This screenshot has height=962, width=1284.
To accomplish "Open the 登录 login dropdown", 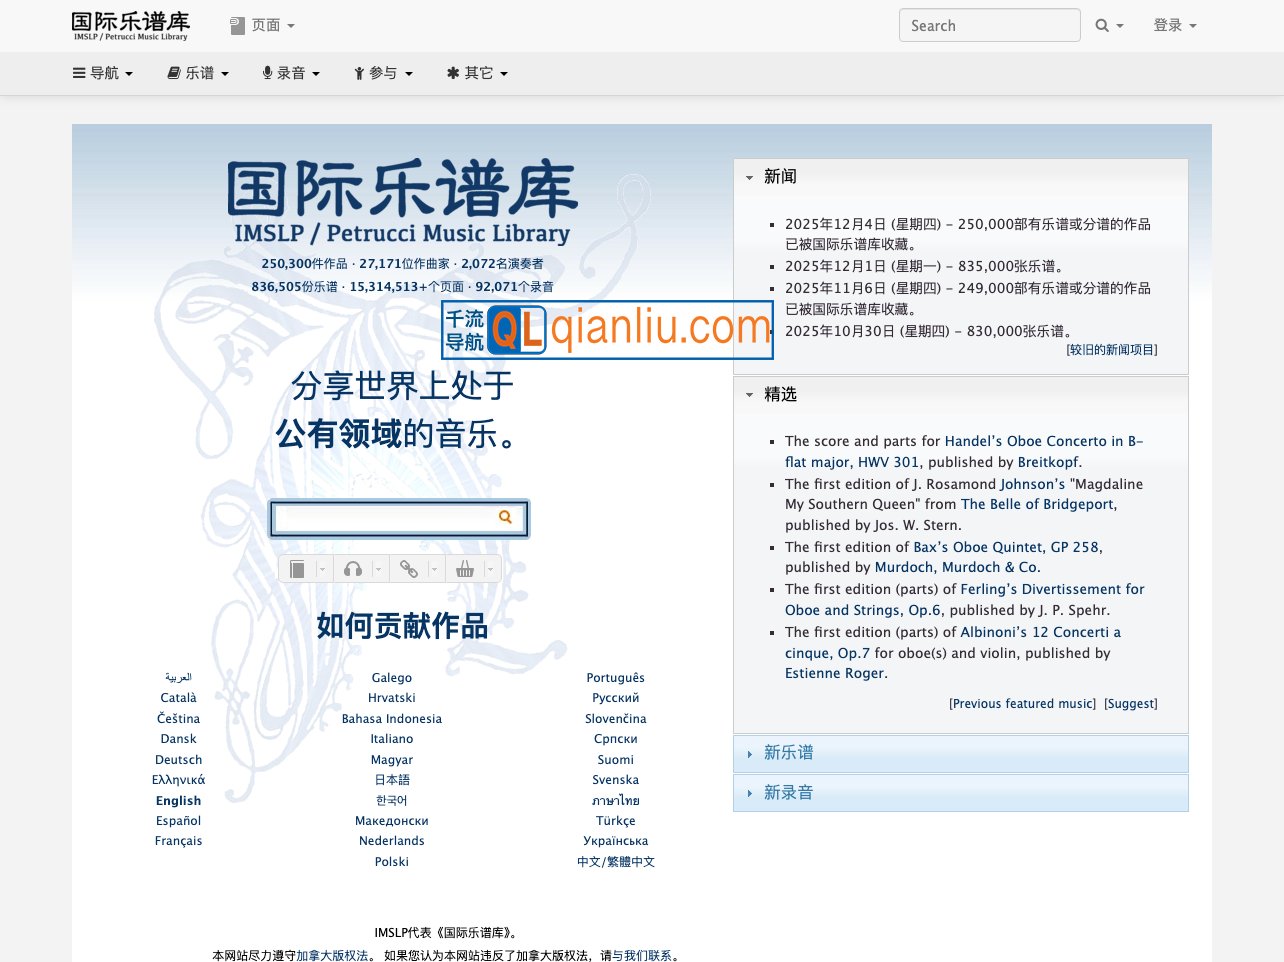I will (x=1174, y=24).
